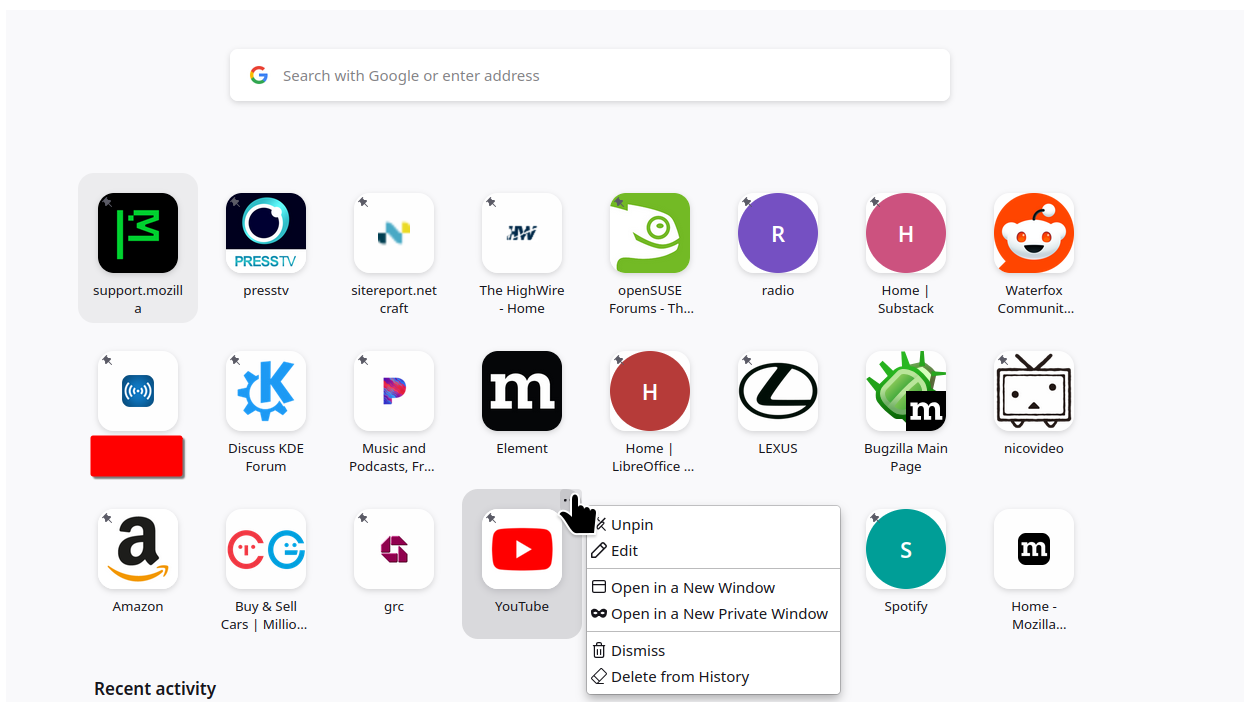Open the Home Substack tile
Screen dimensions: 1258x708
coord(906,233)
